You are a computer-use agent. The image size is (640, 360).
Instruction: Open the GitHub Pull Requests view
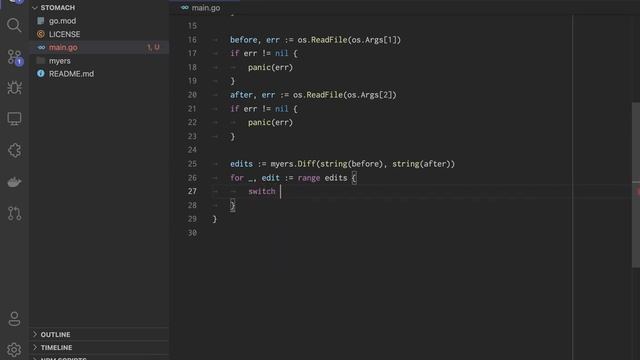[x=14, y=213]
